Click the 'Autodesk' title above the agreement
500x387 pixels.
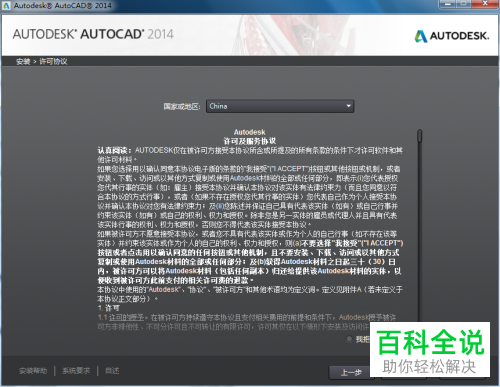(250, 132)
